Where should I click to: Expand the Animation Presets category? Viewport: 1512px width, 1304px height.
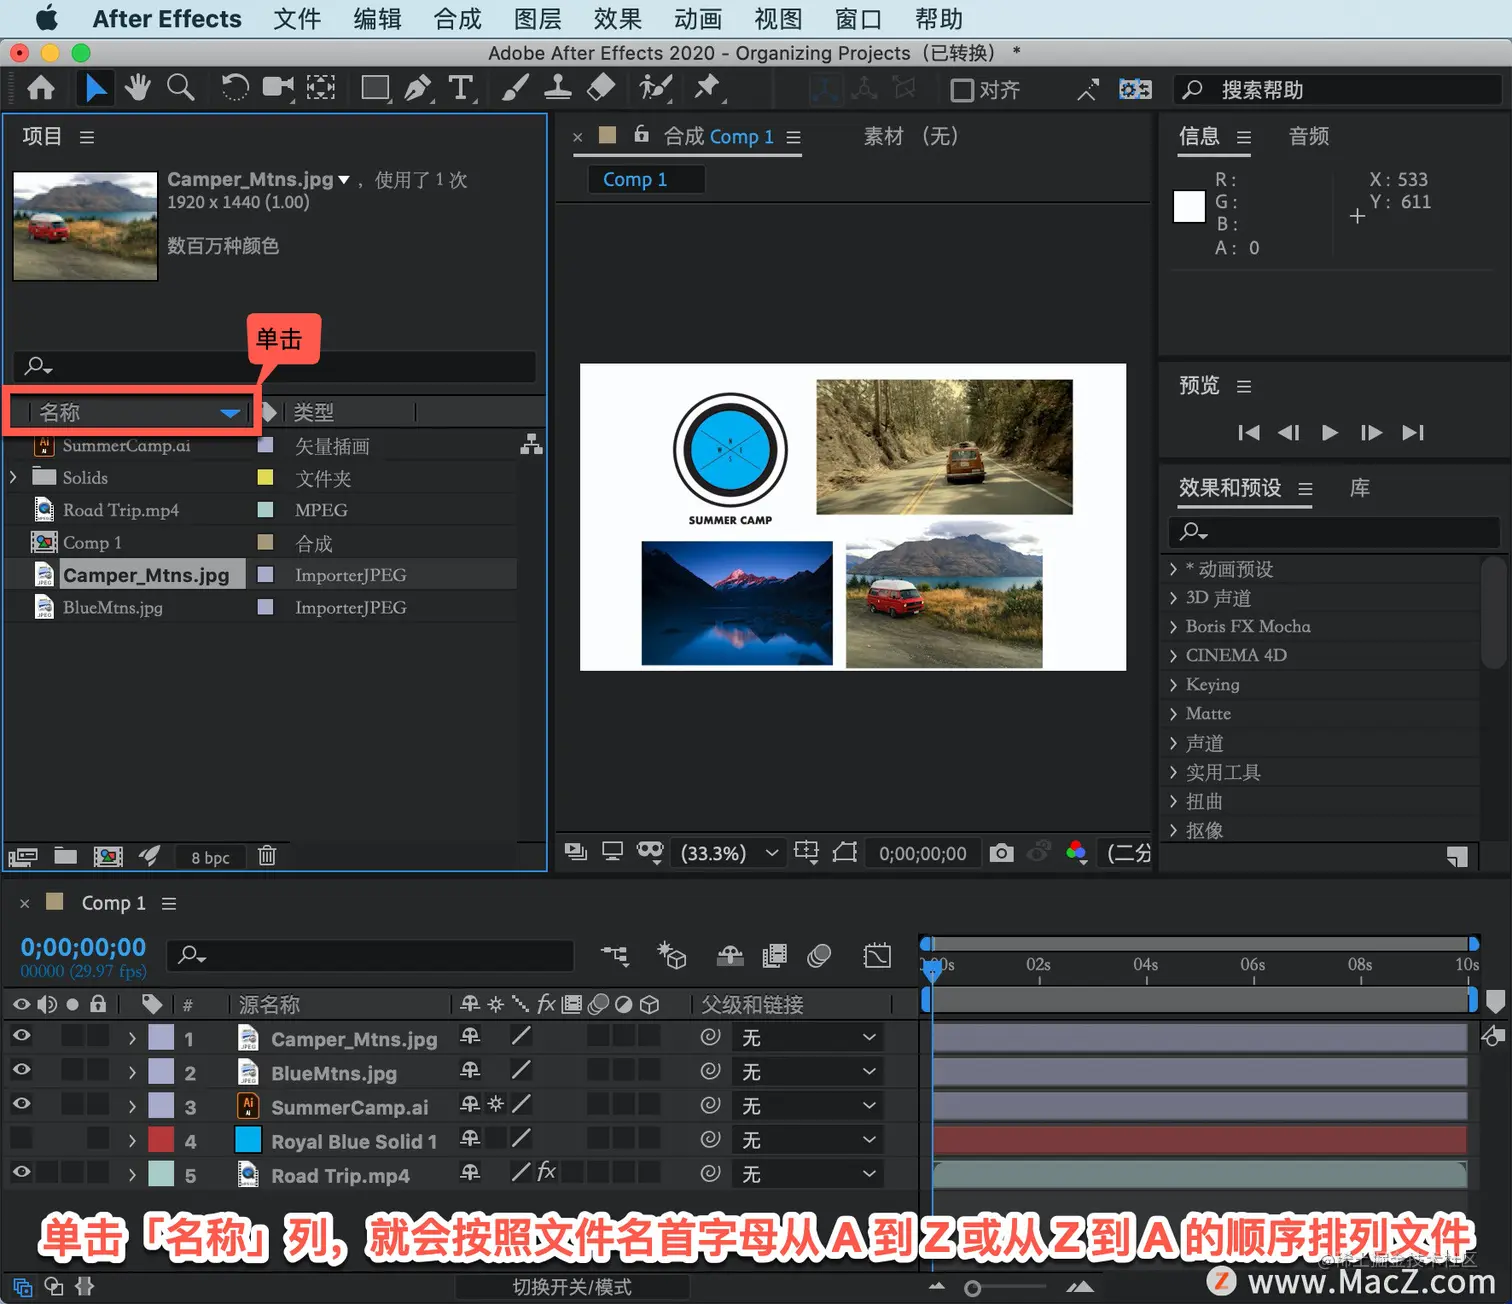[1173, 569]
